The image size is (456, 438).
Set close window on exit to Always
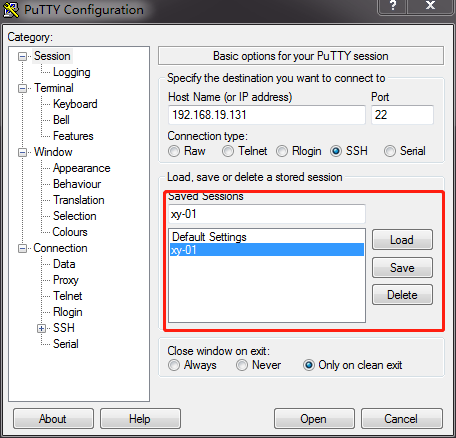click(174, 365)
